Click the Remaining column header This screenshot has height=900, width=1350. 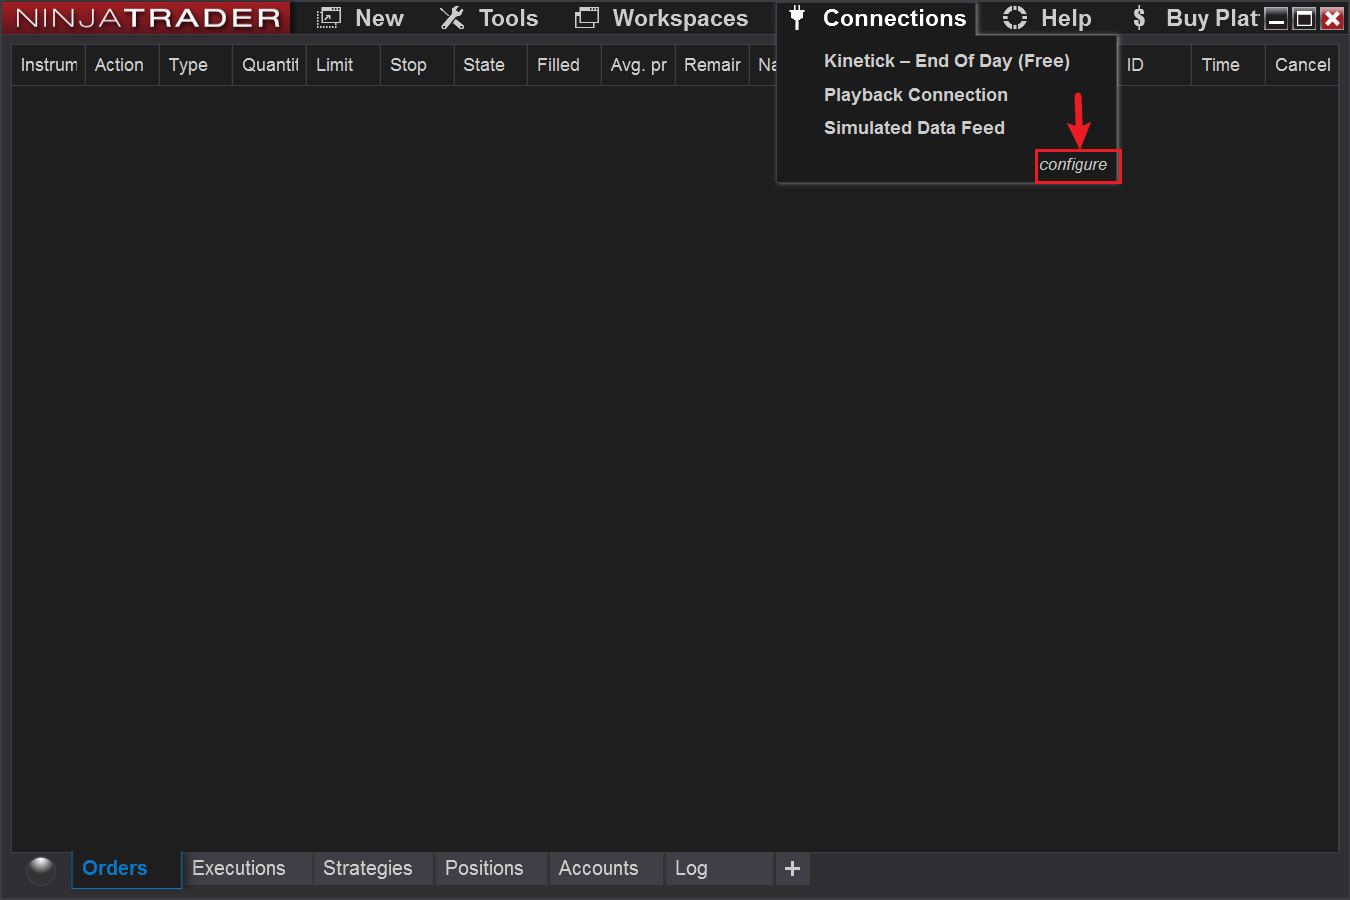712,65
